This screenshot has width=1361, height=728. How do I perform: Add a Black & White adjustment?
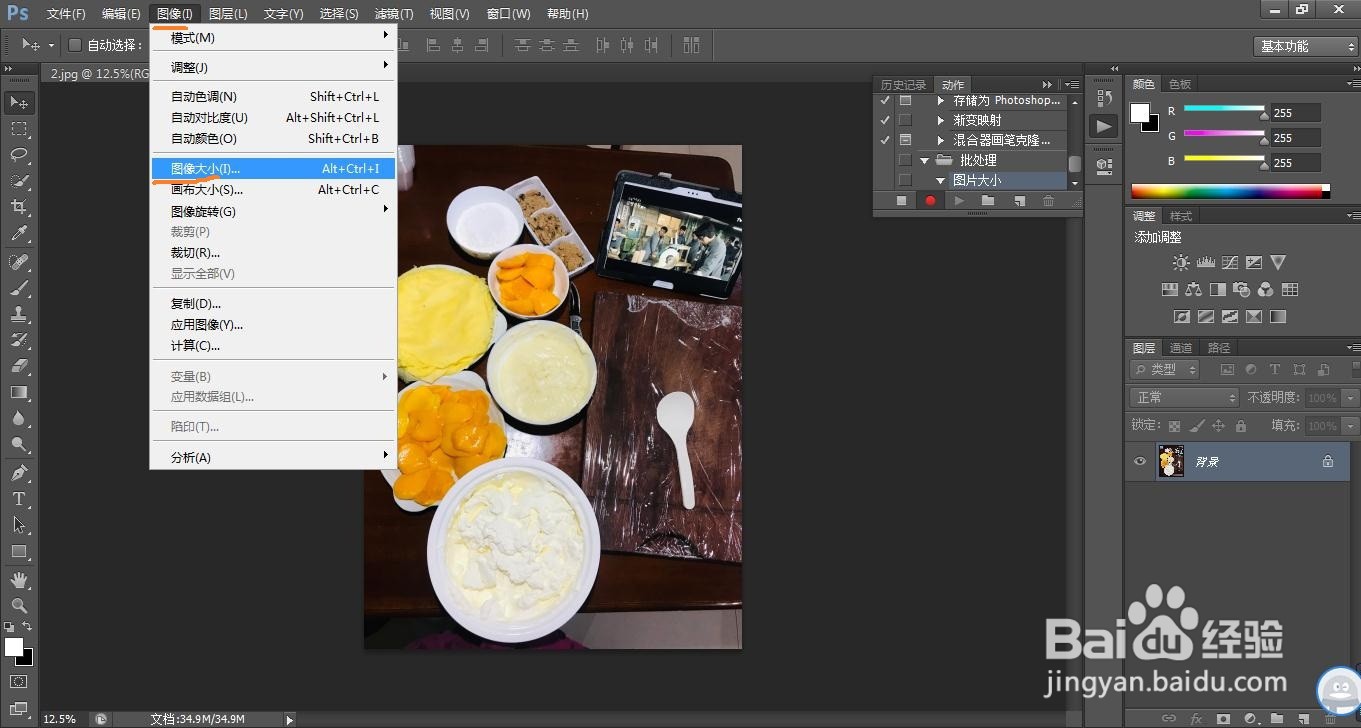coord(1217,290)
